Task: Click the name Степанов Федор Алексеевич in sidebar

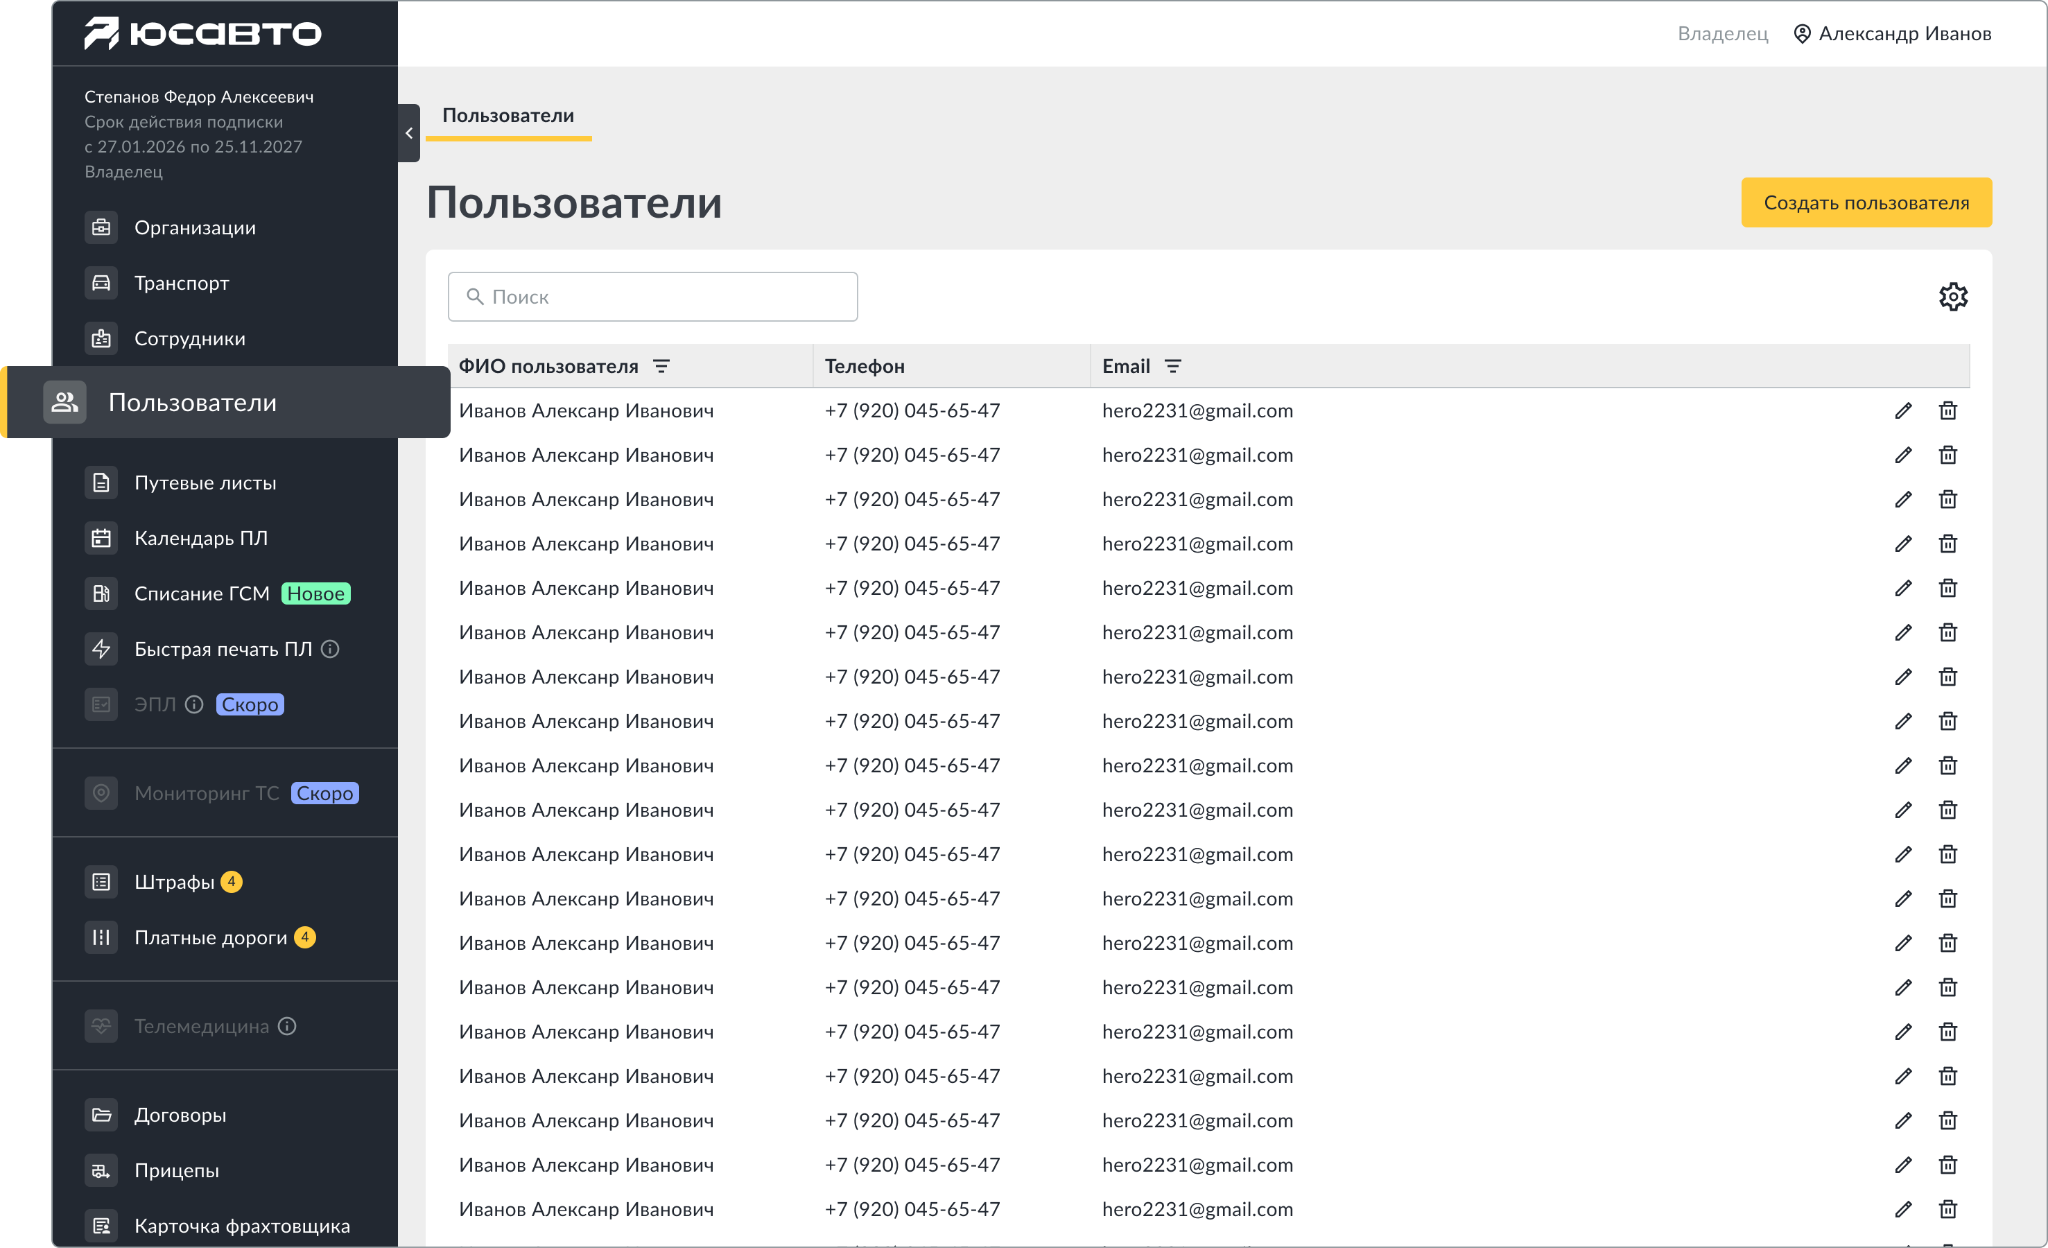Action: tap(199, 97)
